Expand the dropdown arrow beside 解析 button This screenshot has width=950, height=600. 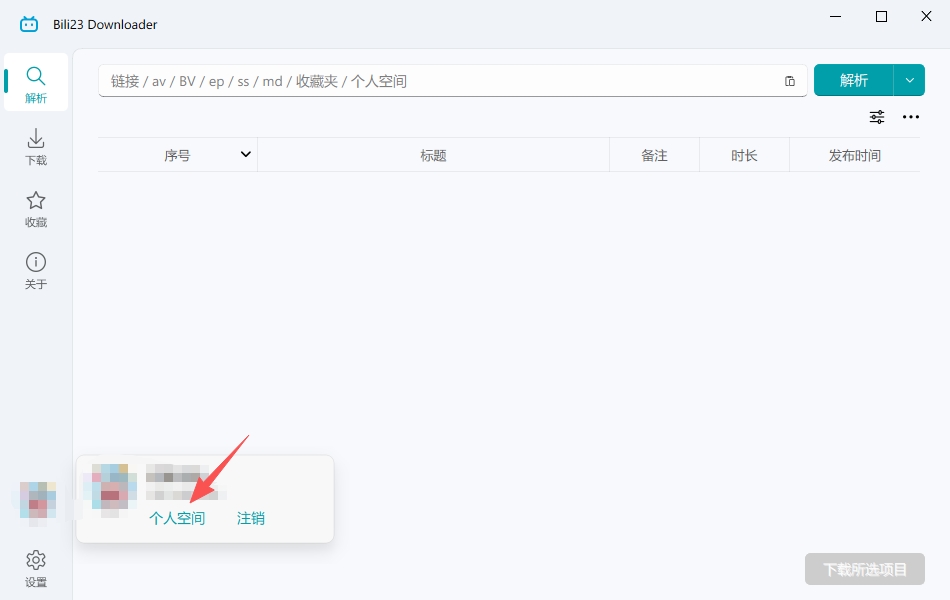coord(909,80)
